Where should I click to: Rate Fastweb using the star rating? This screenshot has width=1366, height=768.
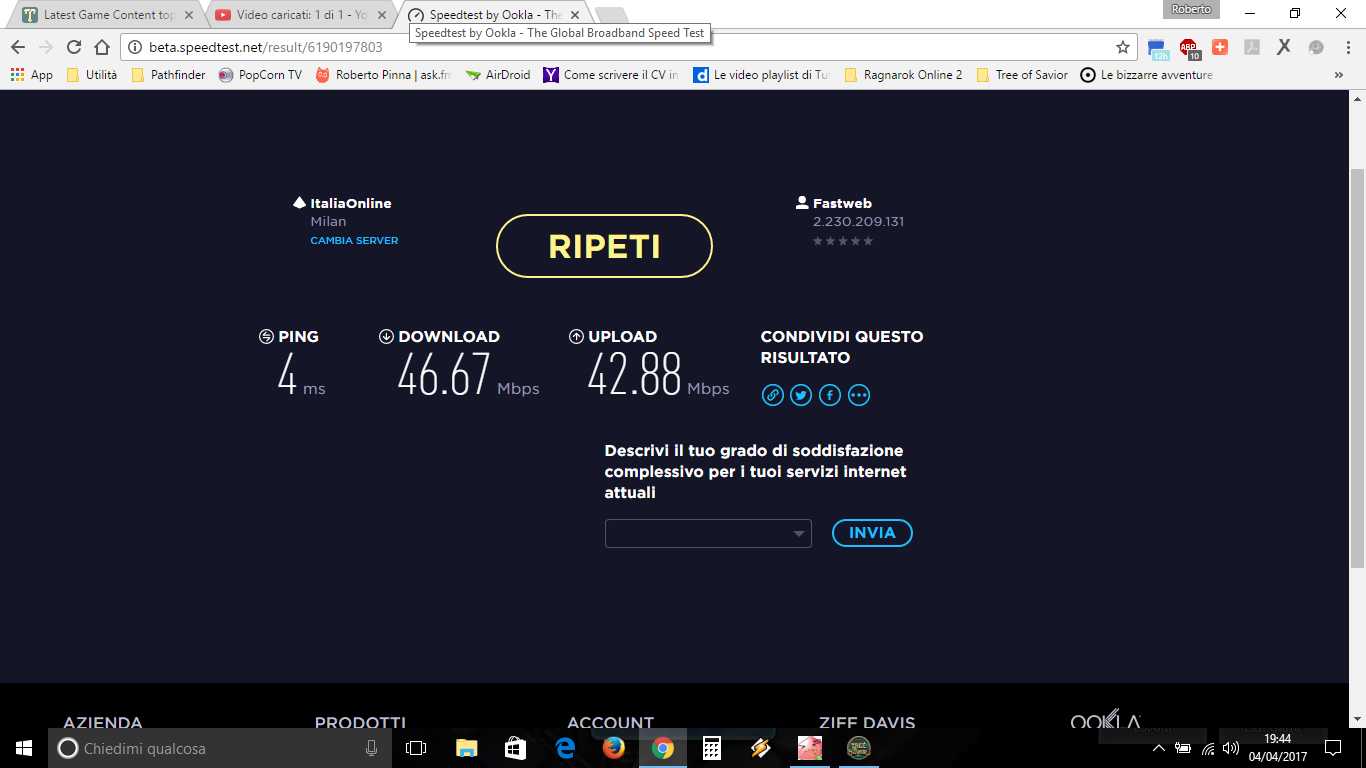[842, 241]
